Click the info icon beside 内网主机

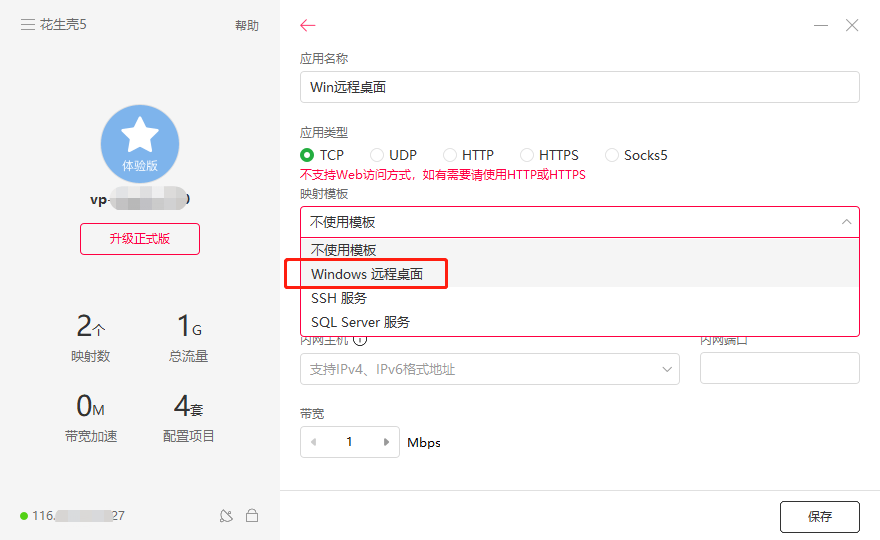pyautogui.click(x=359, y=340)
